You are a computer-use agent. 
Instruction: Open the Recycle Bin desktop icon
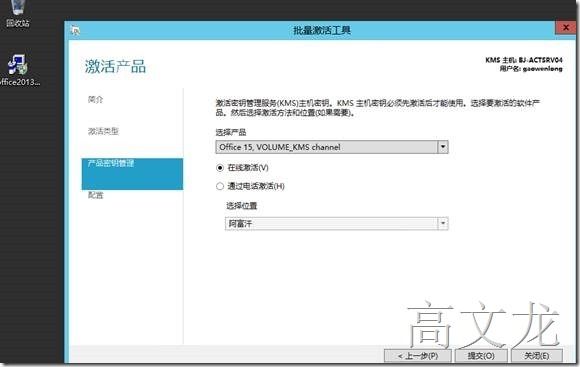tap(17, 13)
